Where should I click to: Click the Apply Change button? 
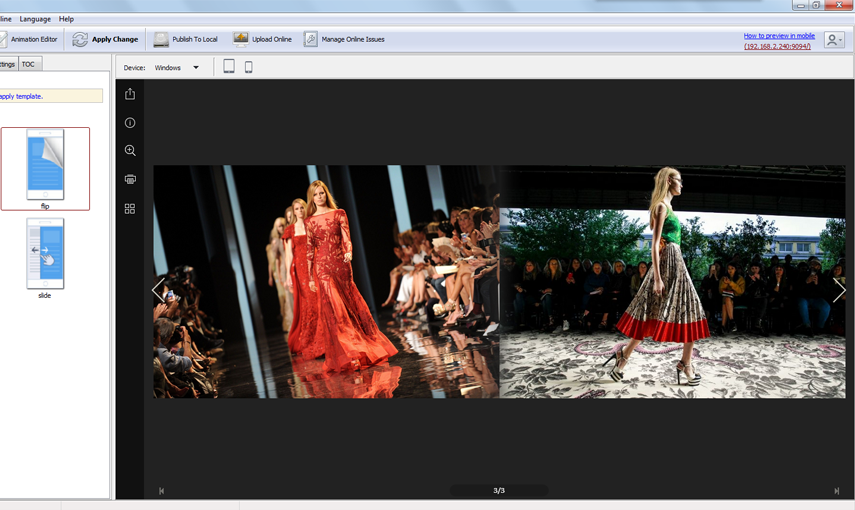click(x=105, y=40)
